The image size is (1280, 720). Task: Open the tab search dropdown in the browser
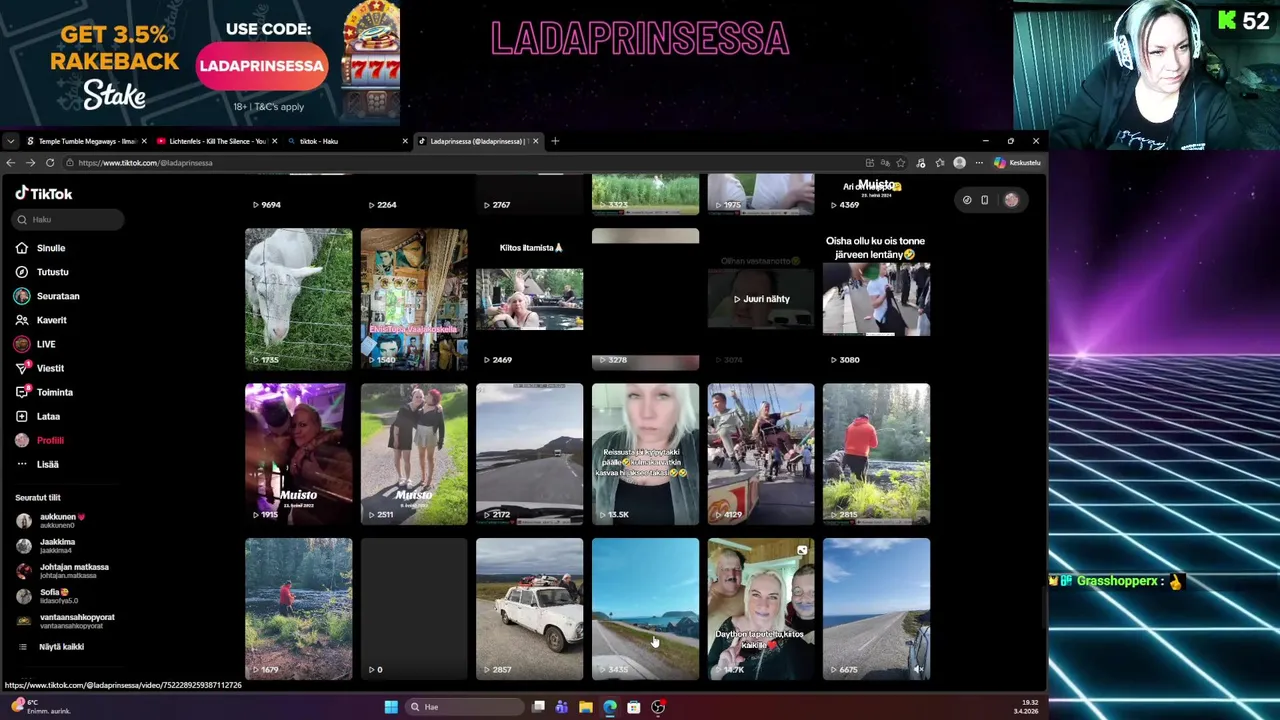(x=11, y=141)
